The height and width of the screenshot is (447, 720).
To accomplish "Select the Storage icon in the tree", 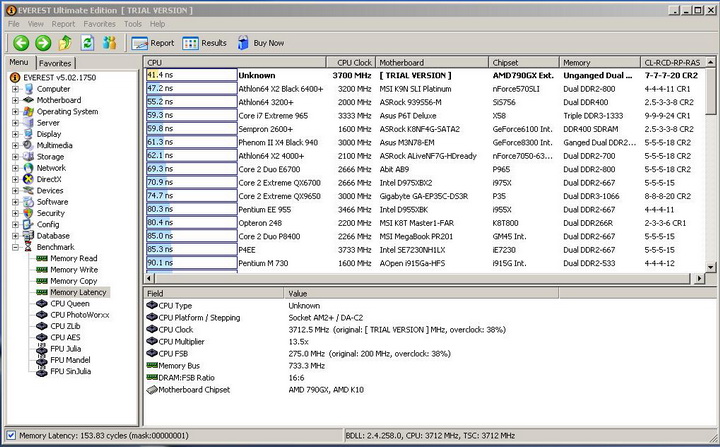I will click(28, 157).
